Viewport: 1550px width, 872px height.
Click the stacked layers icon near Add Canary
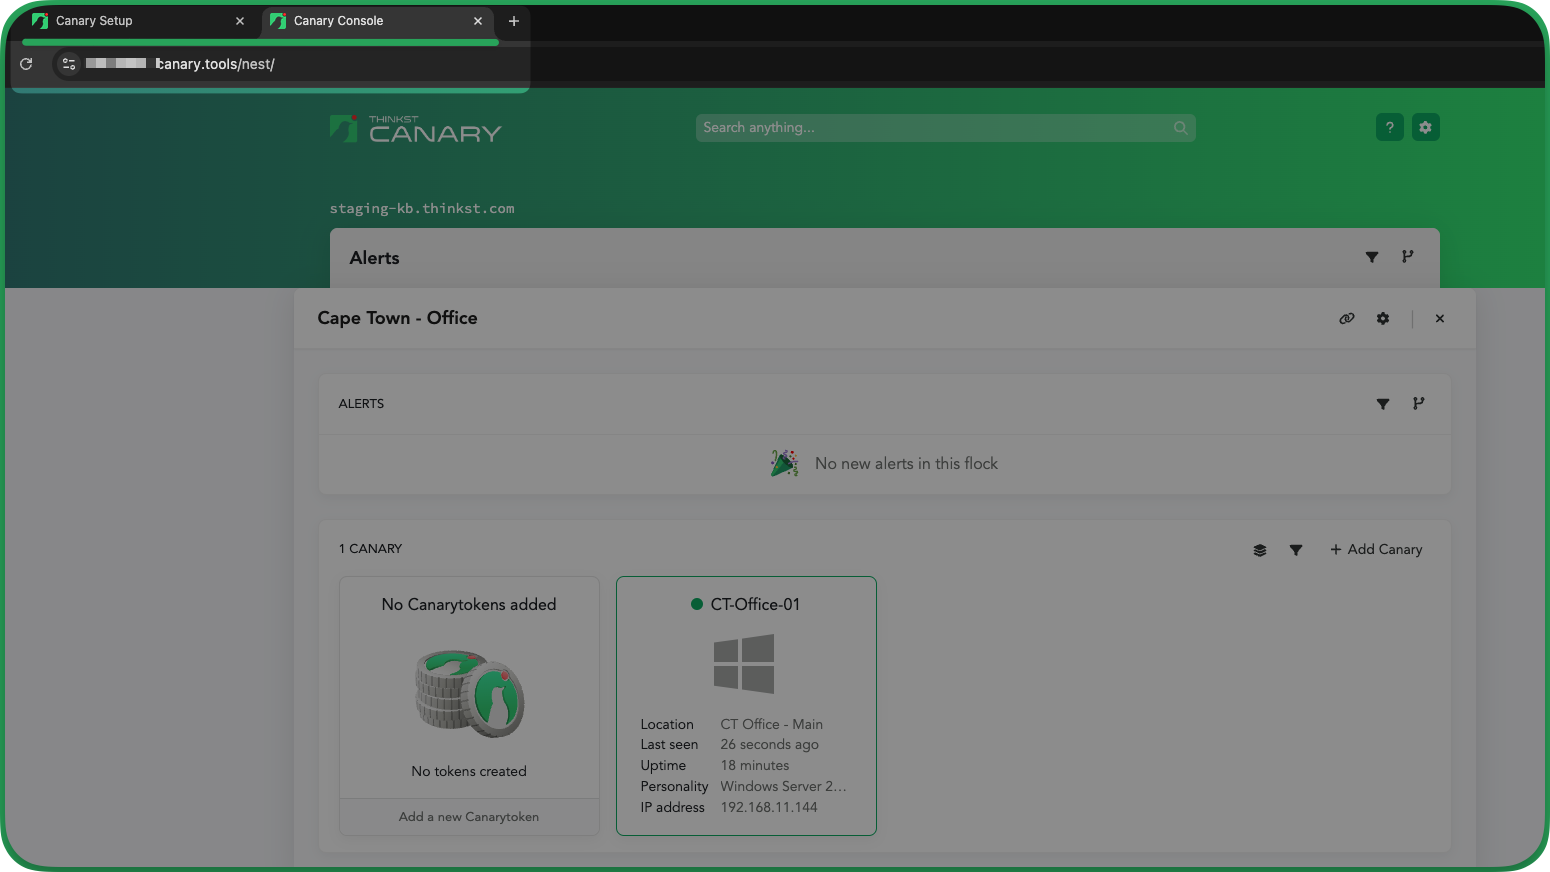(x=1260, y=550)
